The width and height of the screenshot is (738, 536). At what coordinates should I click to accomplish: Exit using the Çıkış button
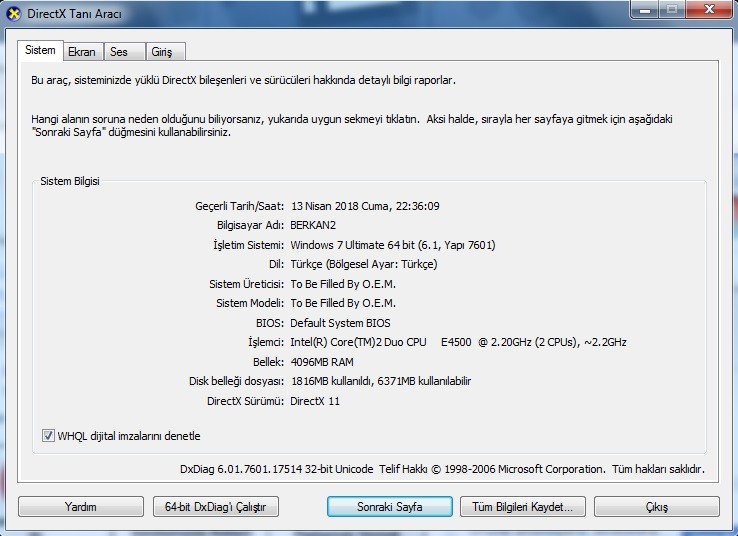[x=656, y=507]
